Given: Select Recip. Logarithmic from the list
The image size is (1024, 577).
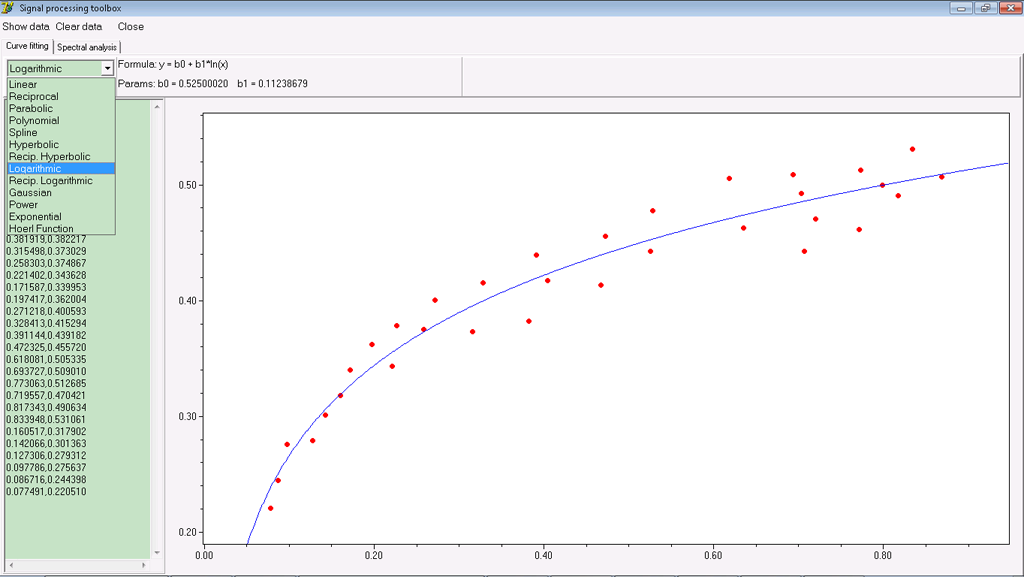Looking at the screenshot, I should (50, 180).
